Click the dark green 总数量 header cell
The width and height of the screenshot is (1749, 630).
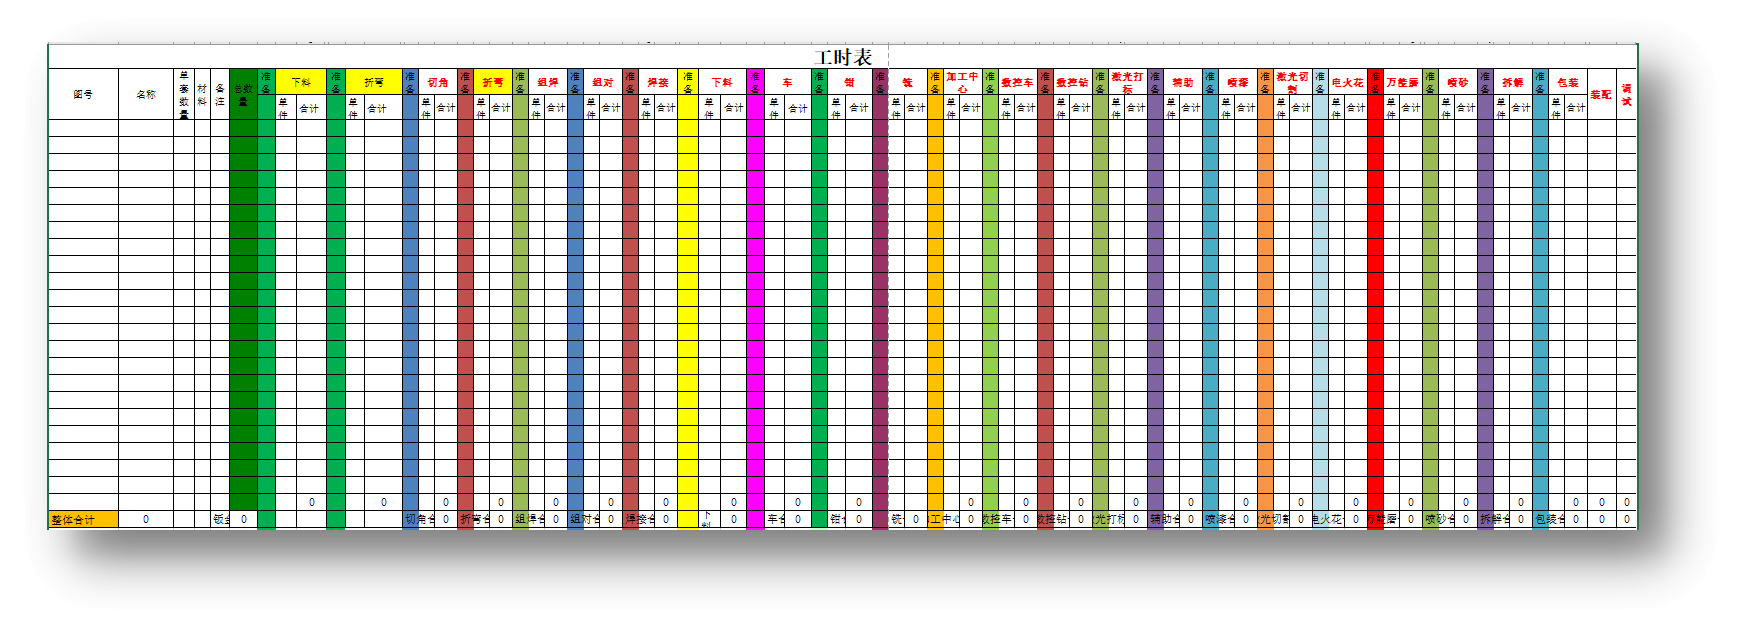pyautogui.click(x=243, y=95)
